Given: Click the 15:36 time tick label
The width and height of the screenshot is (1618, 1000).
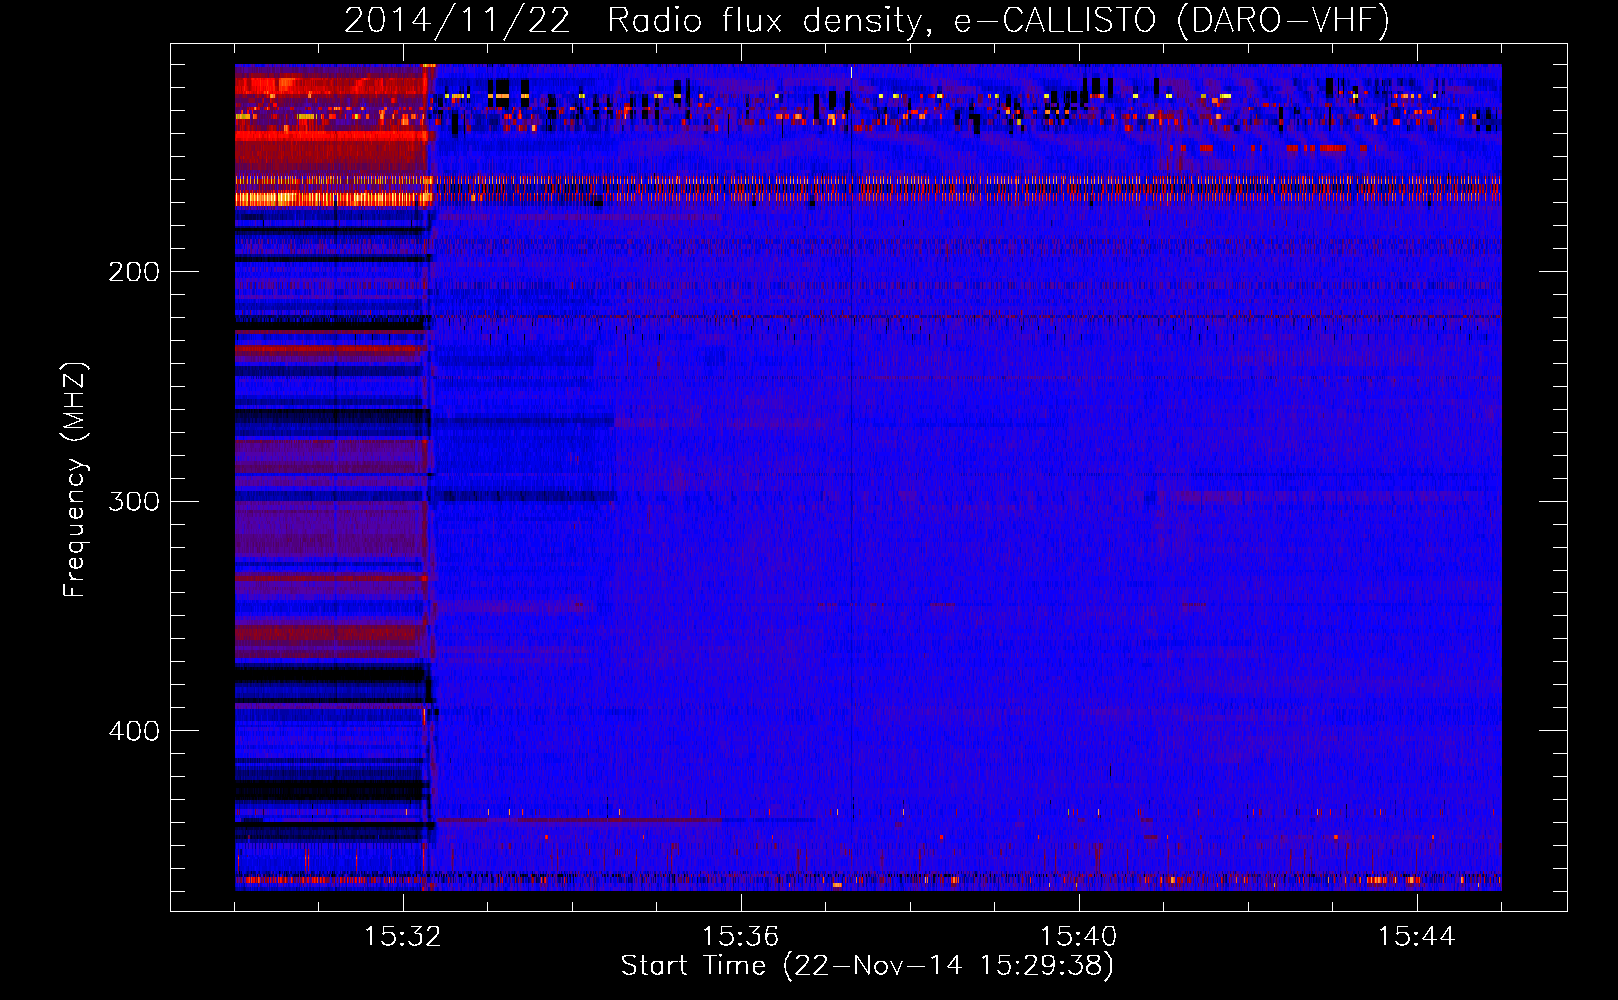Looking at the screenshot, I should 740,937.
